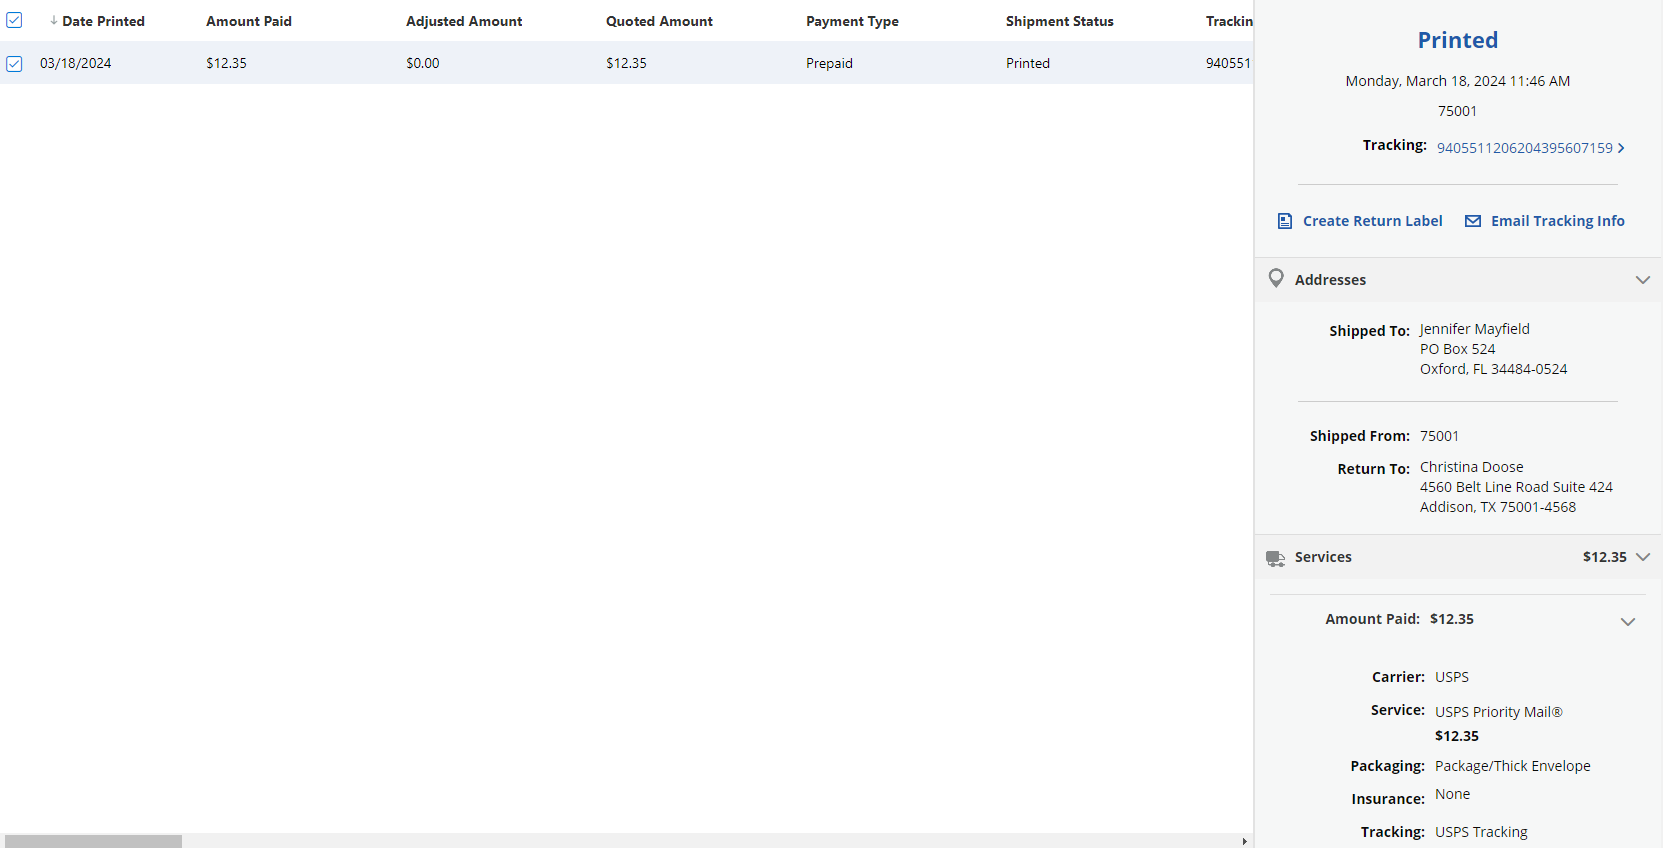Viewport: 1663px width, 848px height.
Task: Select the 03/18/2024 date cell
Action: pos(76,63)
